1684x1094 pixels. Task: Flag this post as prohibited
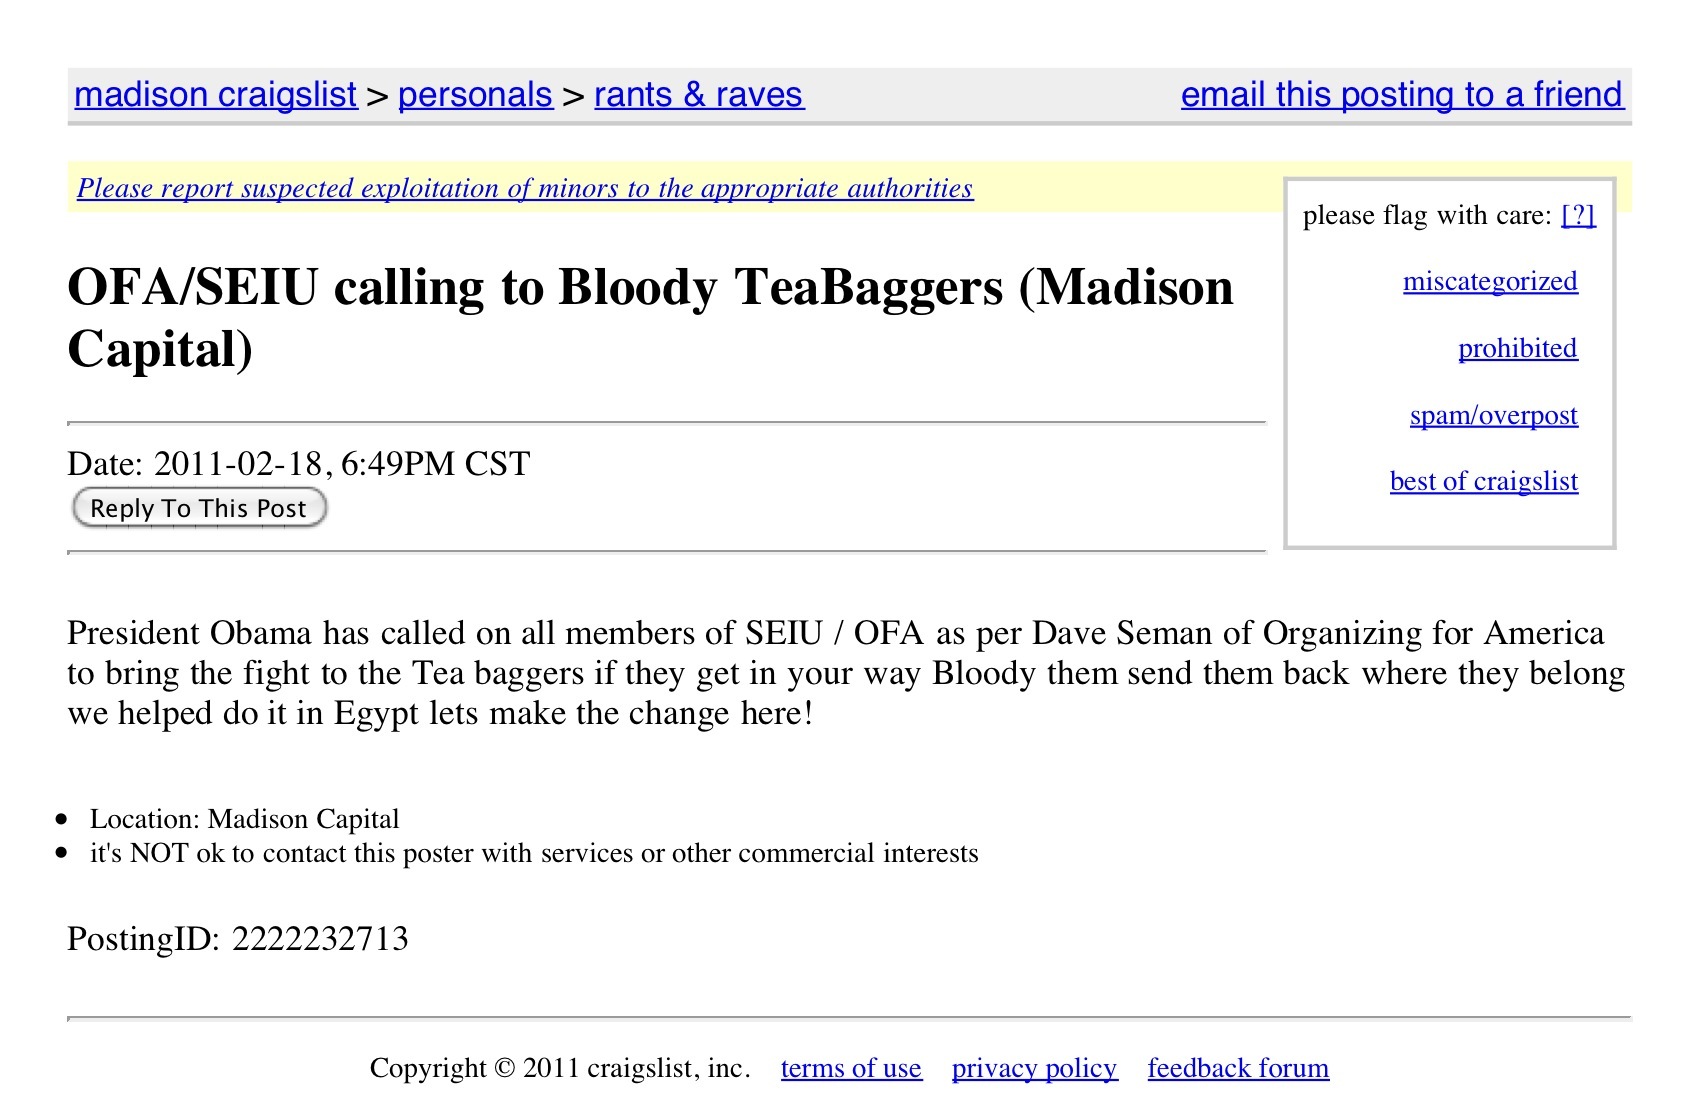(1517, 349)
